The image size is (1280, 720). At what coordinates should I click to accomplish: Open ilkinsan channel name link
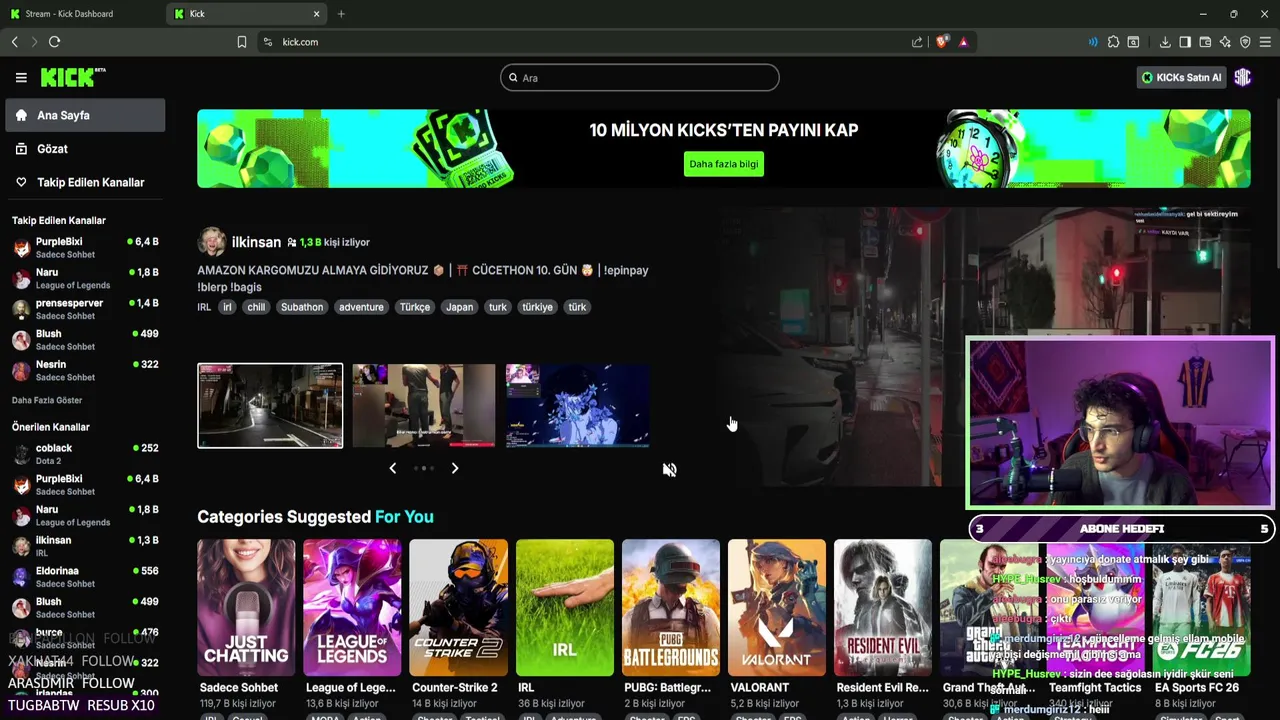point(256,242)
